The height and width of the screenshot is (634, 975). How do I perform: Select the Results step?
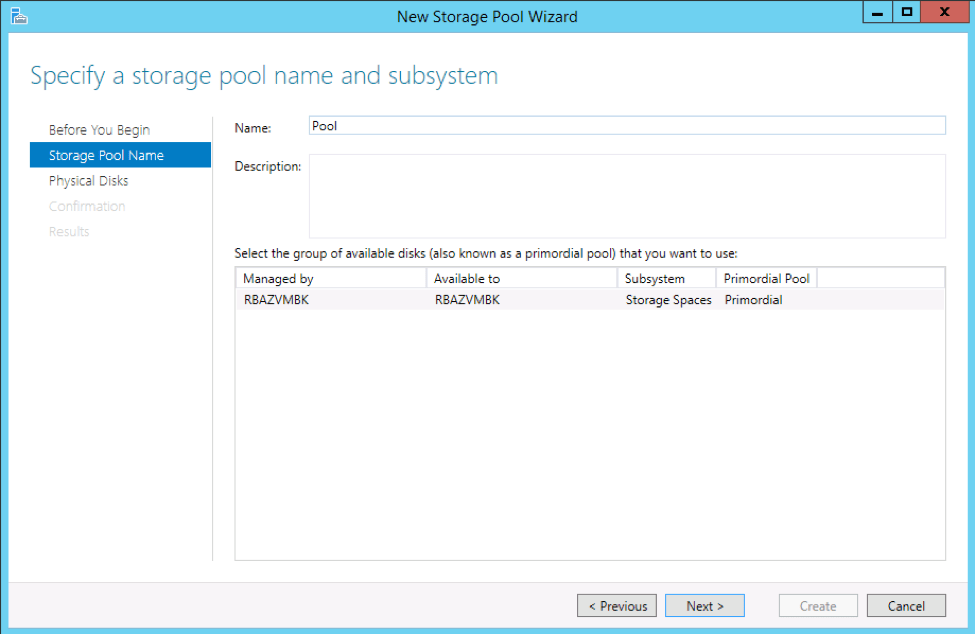pyautogui.click(x=68, y=231)
